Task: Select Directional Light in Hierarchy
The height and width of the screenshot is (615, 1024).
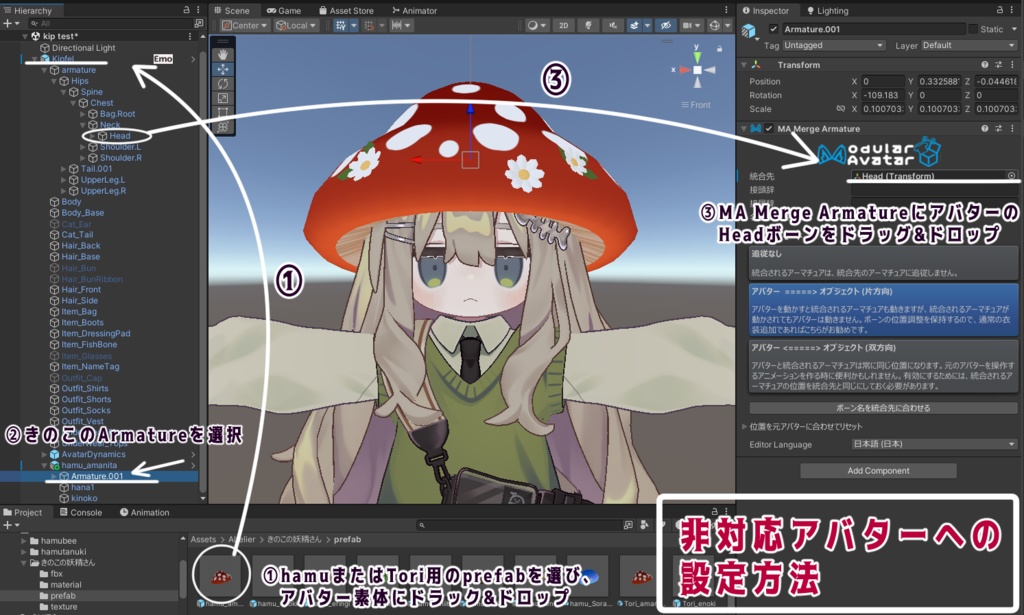Action: pos(84,48)
